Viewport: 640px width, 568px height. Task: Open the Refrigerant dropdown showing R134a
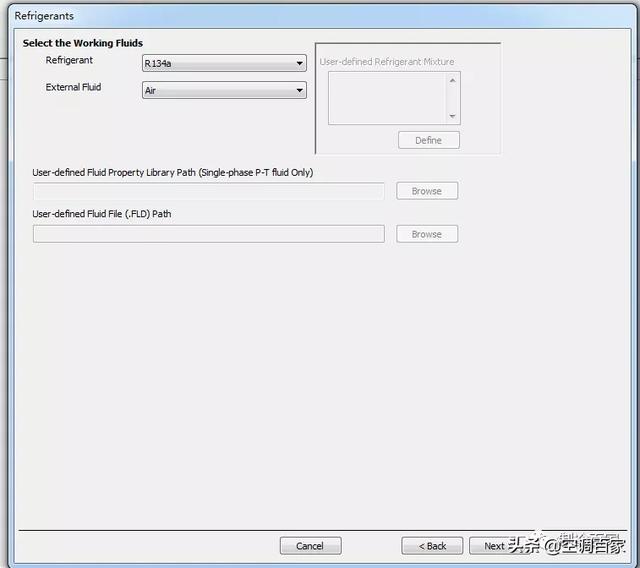coord(224,64)
